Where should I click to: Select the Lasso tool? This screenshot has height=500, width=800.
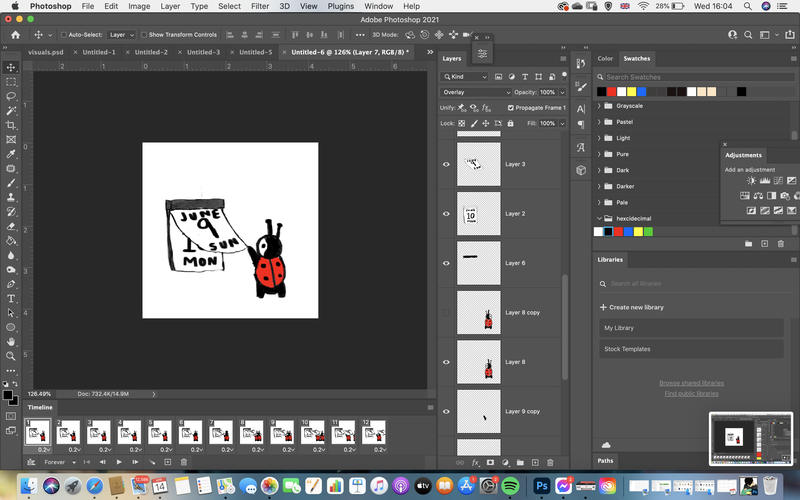click(x=11, y=96)
